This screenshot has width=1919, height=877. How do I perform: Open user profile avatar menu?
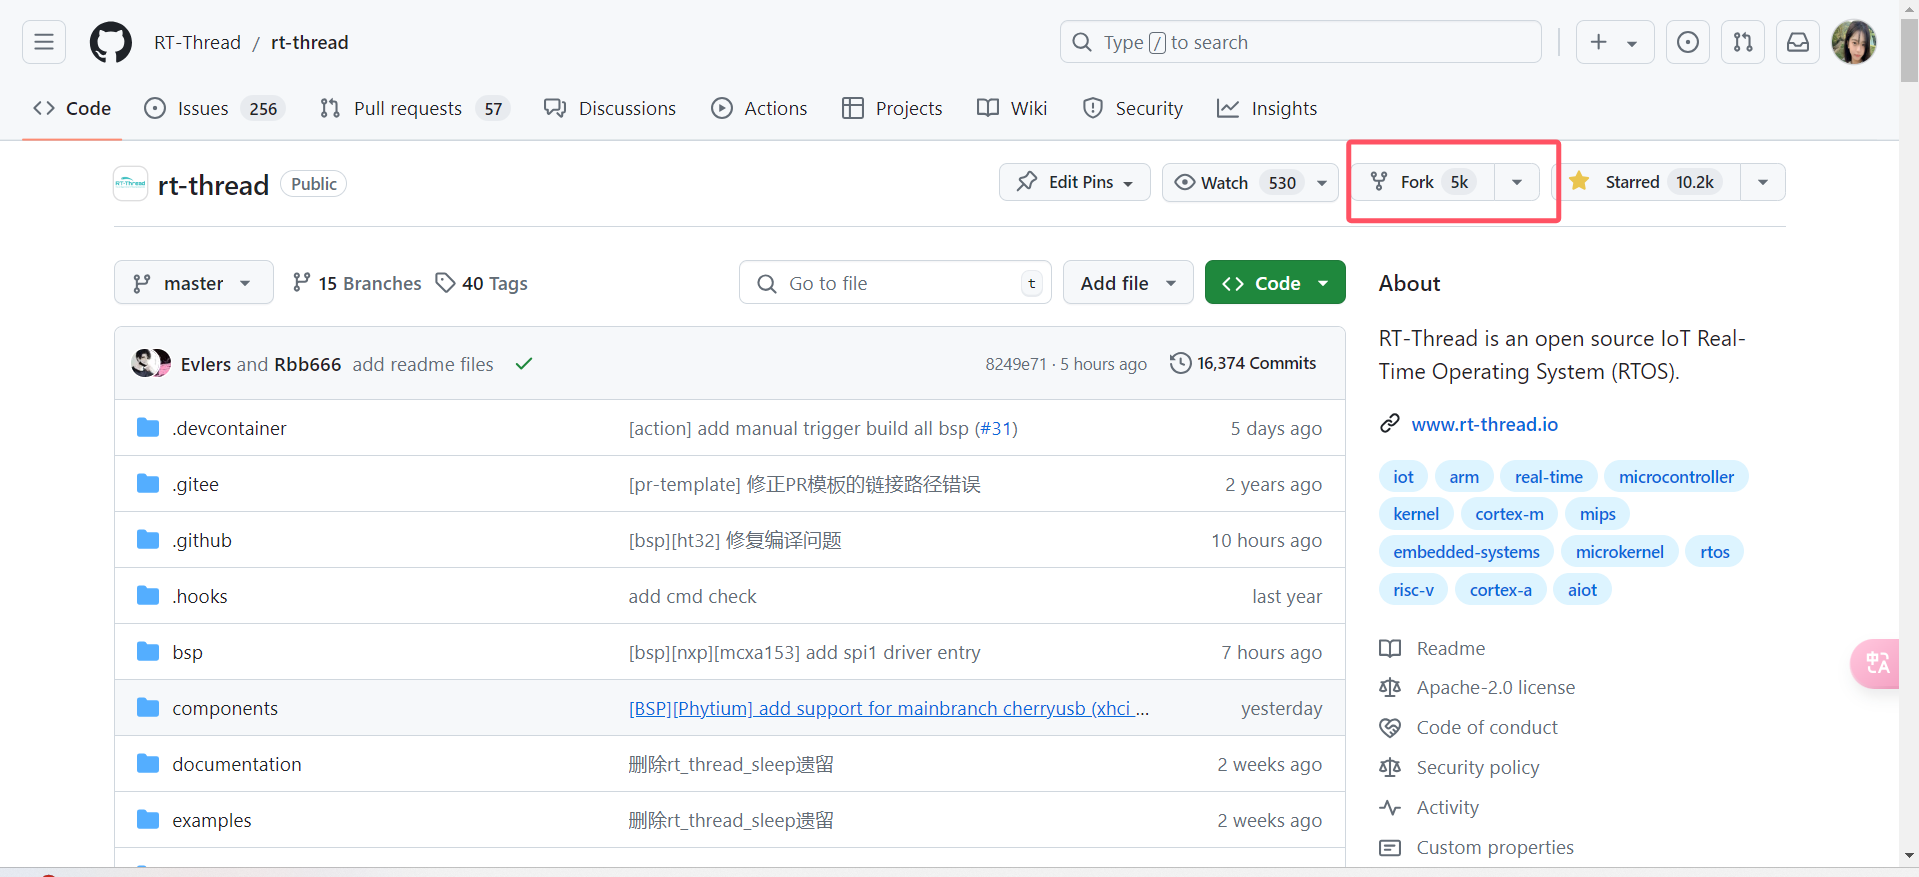click(x=1854, y=42)
